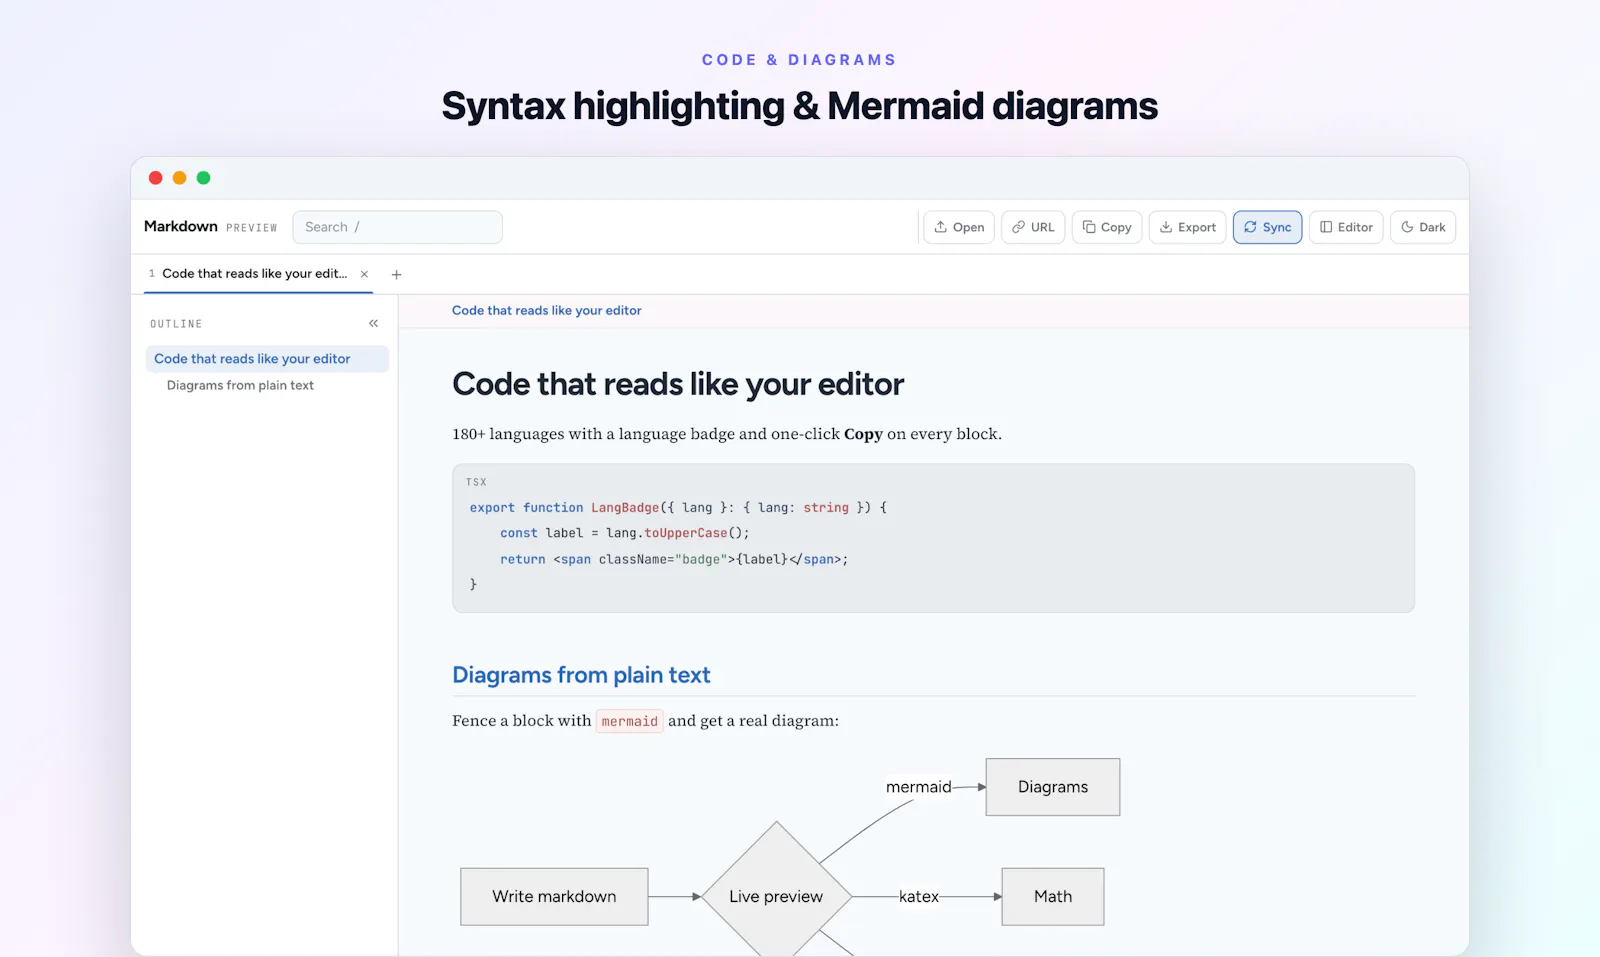Click the Open file button
The height and width of the screenshot is (957, 1600).
959,227
